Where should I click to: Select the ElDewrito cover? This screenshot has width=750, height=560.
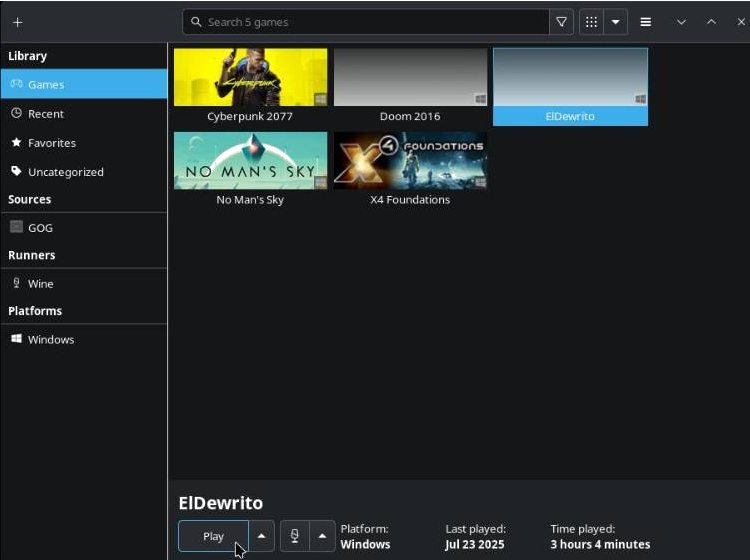click(x=571, y=77)
